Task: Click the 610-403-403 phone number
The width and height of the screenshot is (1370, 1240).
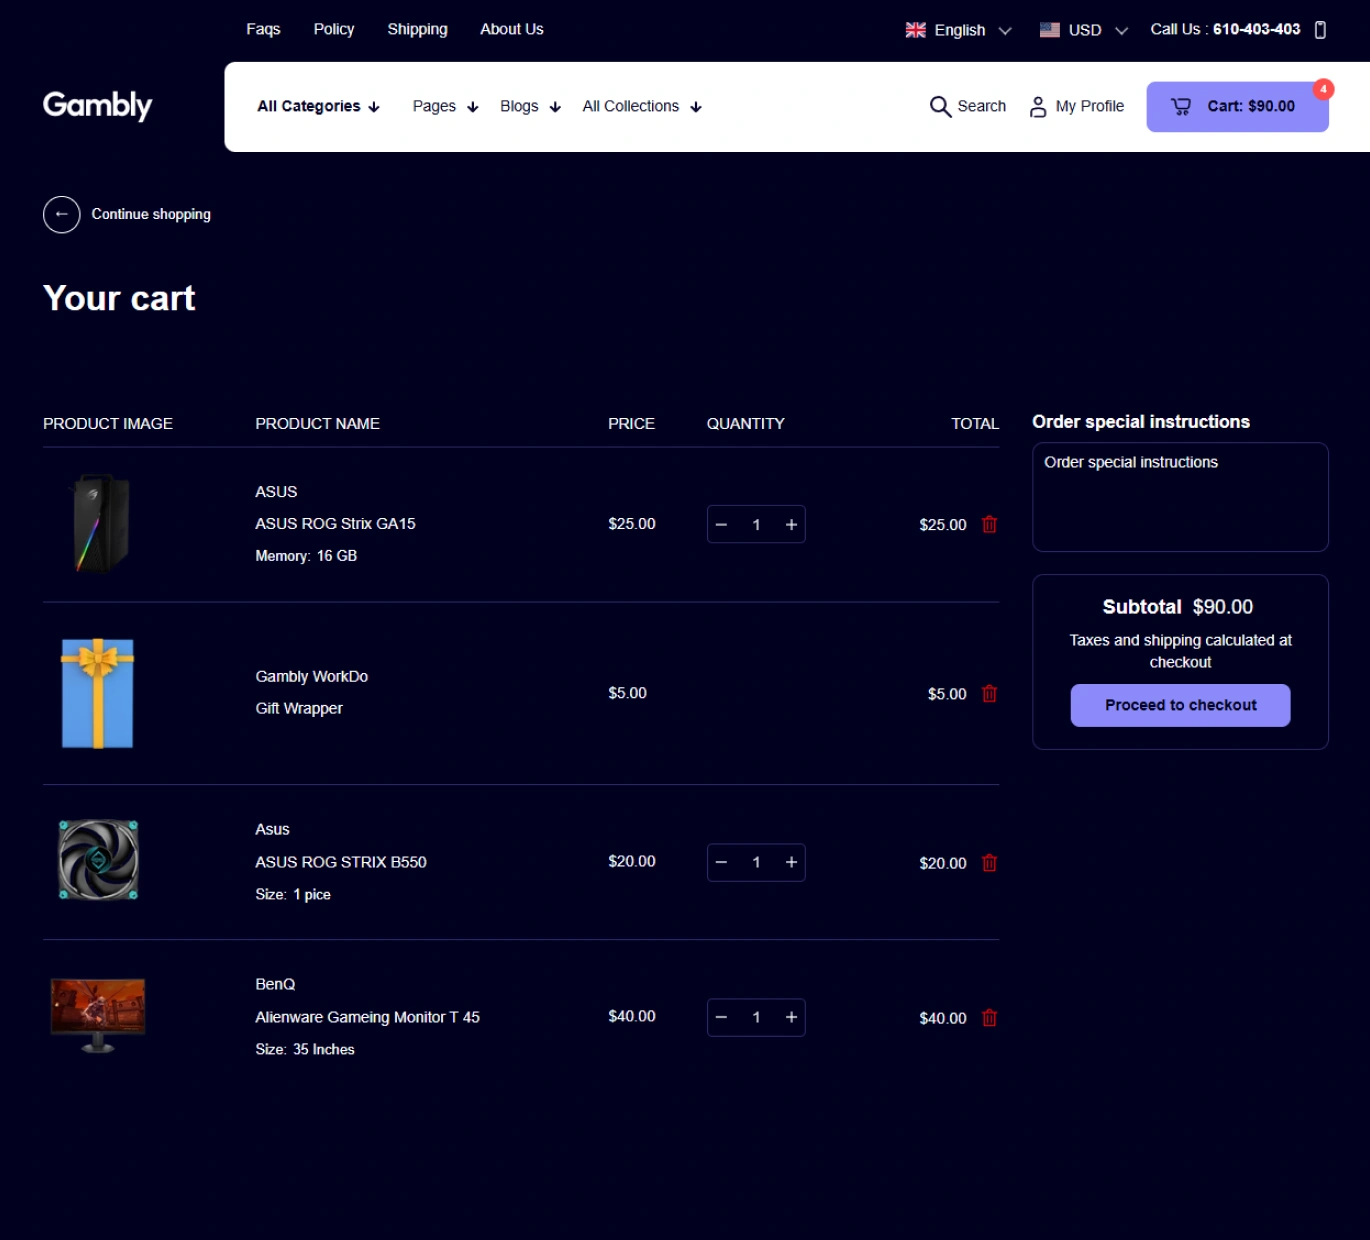Action: pyautogui.click(x=1256, y=29)
